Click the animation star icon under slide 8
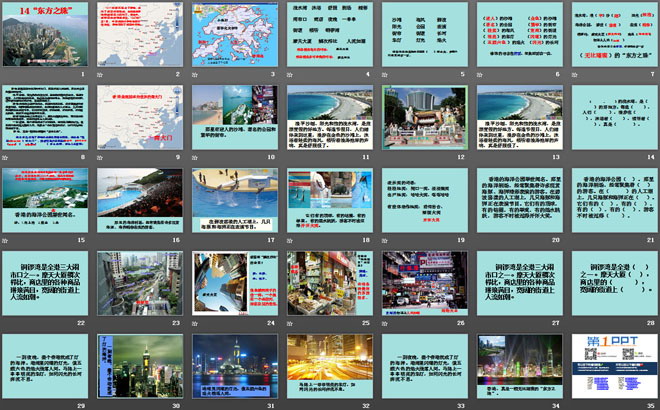 pos(7,157)
